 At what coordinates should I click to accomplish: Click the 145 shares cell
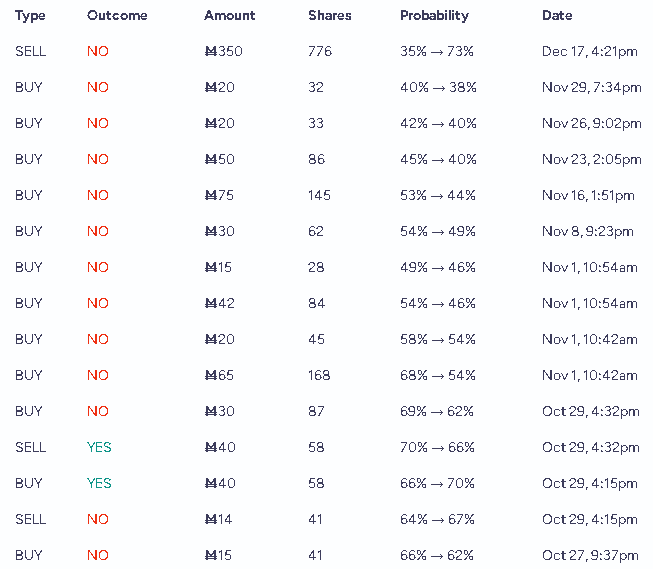click(319, 195)
